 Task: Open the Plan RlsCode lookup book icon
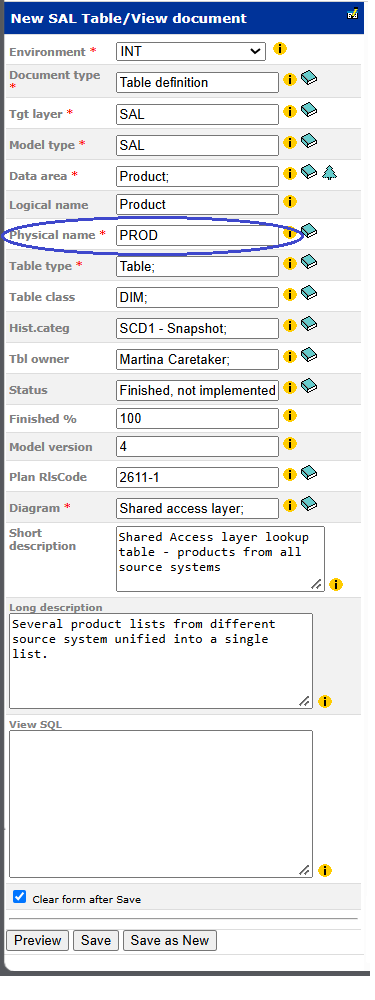click(309, 473)
